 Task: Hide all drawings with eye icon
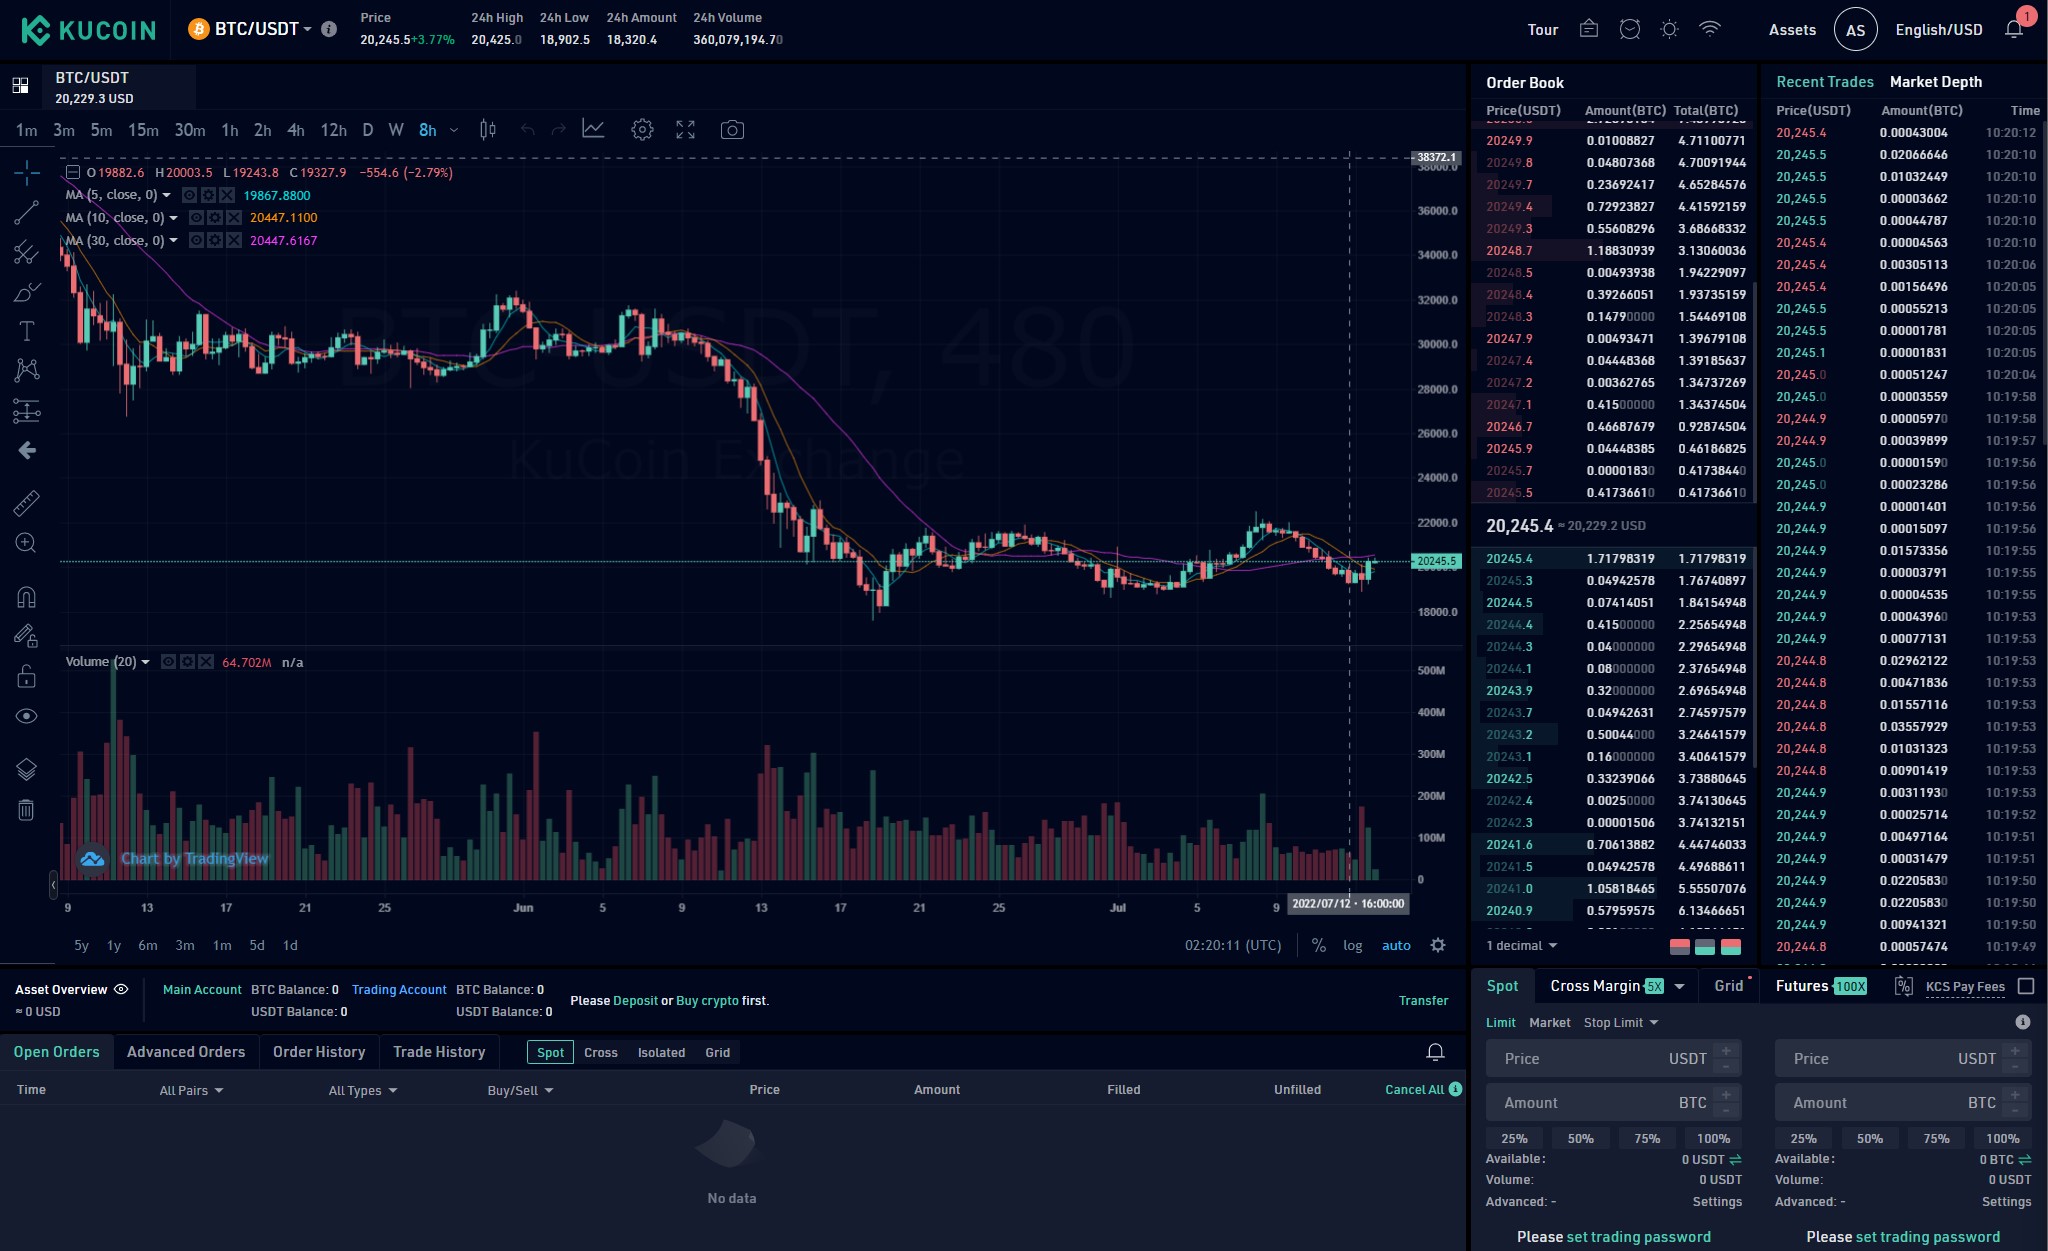coord(27,716)
